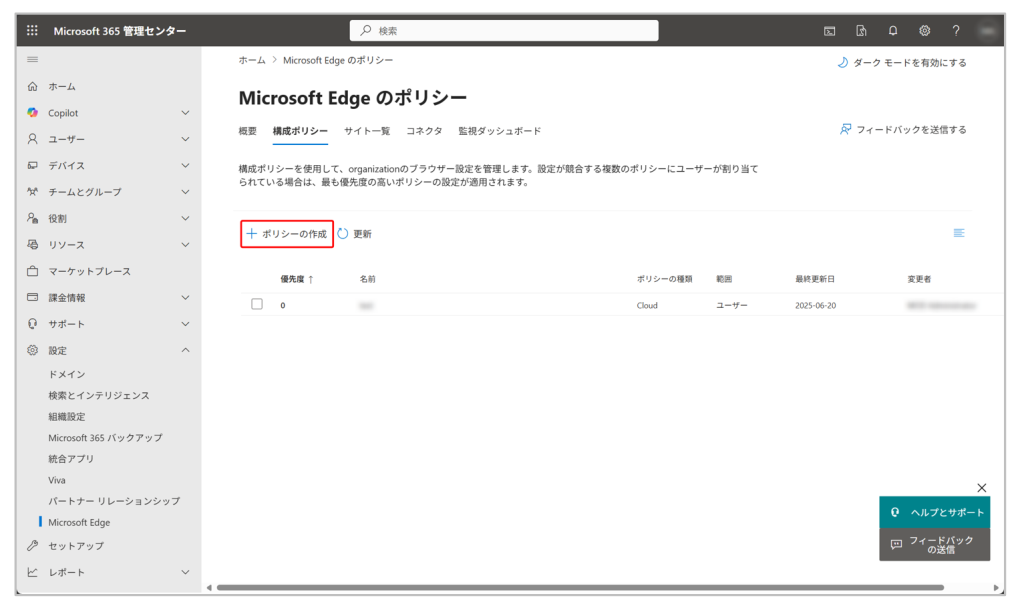Open 統合アプリ in sidebar

point(71,458)
